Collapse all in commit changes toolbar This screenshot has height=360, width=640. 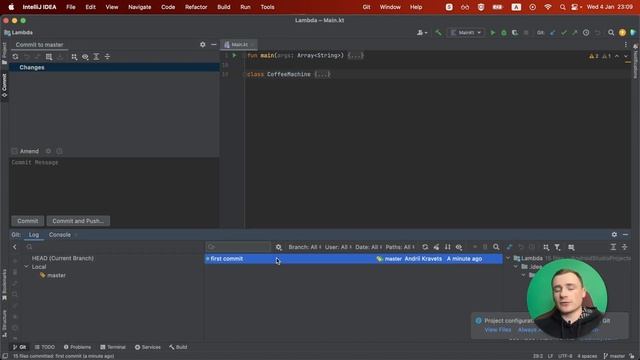(x=107, y=57)
